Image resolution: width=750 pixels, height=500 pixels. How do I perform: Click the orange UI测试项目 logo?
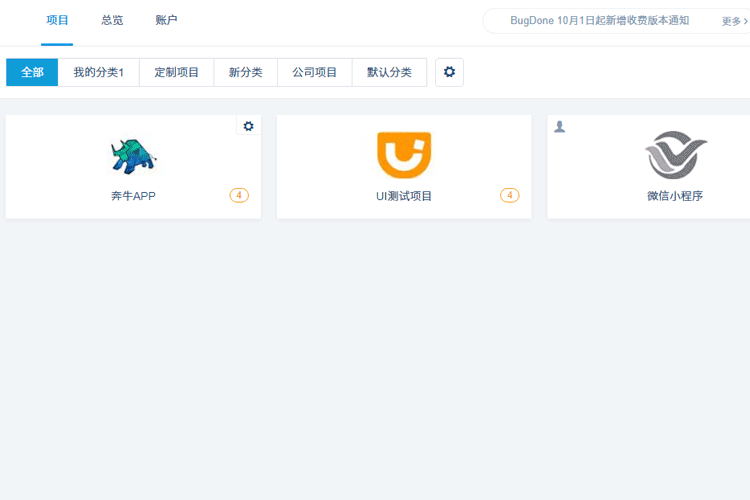[x=404, y=155]
